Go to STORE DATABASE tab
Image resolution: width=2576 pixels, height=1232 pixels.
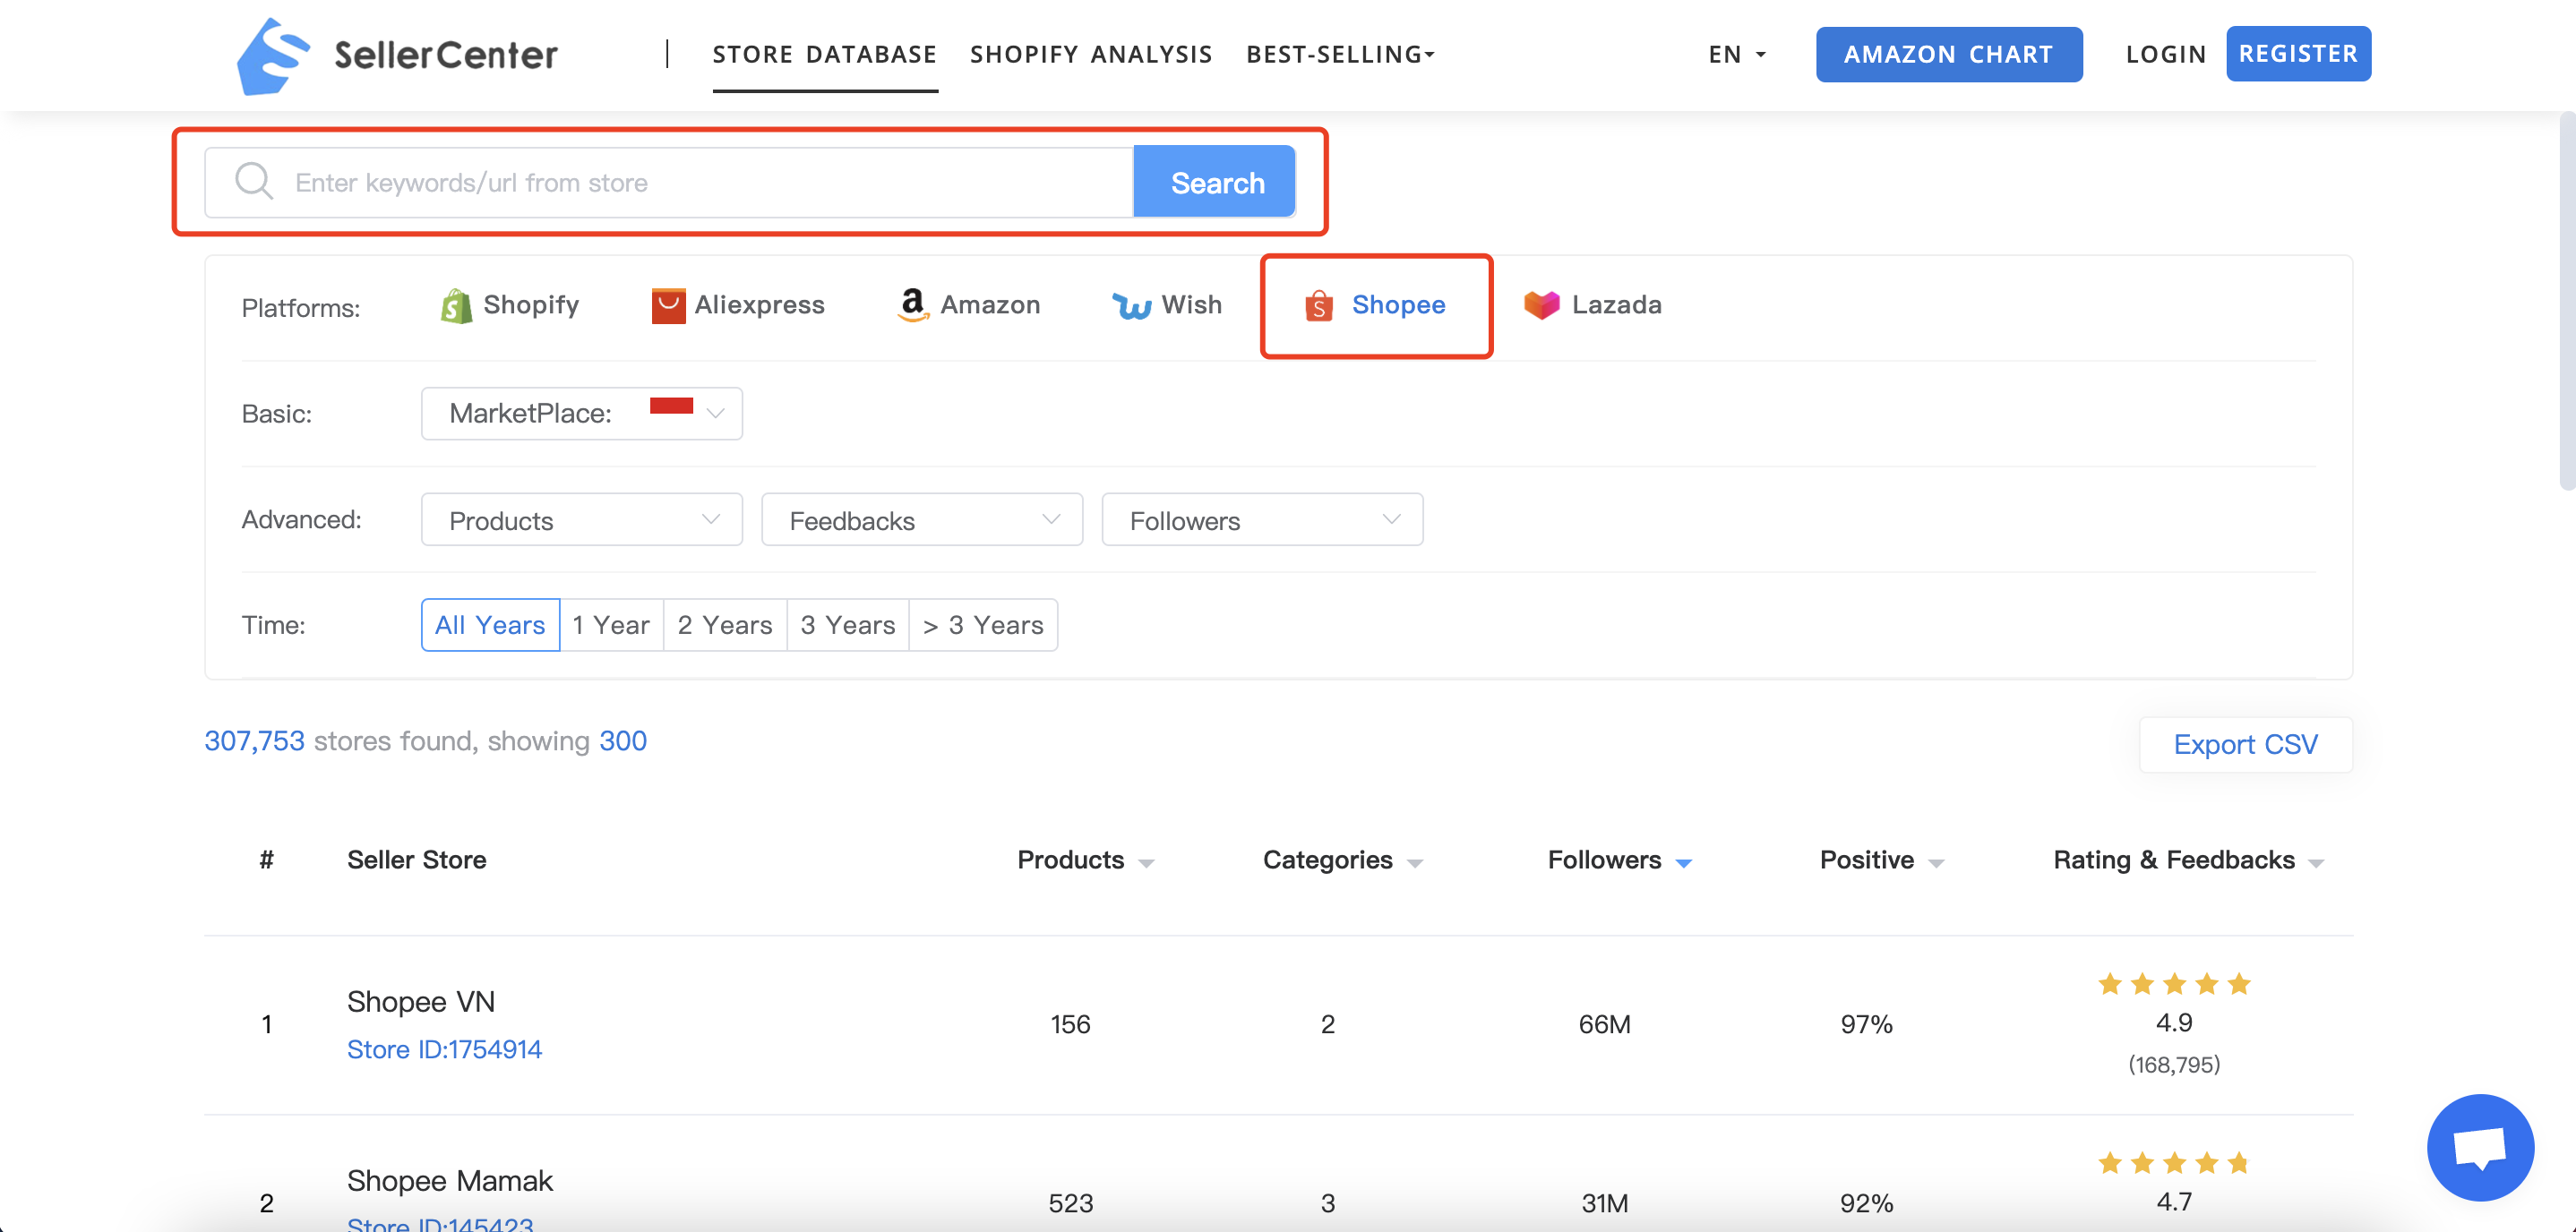[x=824, y=54]
